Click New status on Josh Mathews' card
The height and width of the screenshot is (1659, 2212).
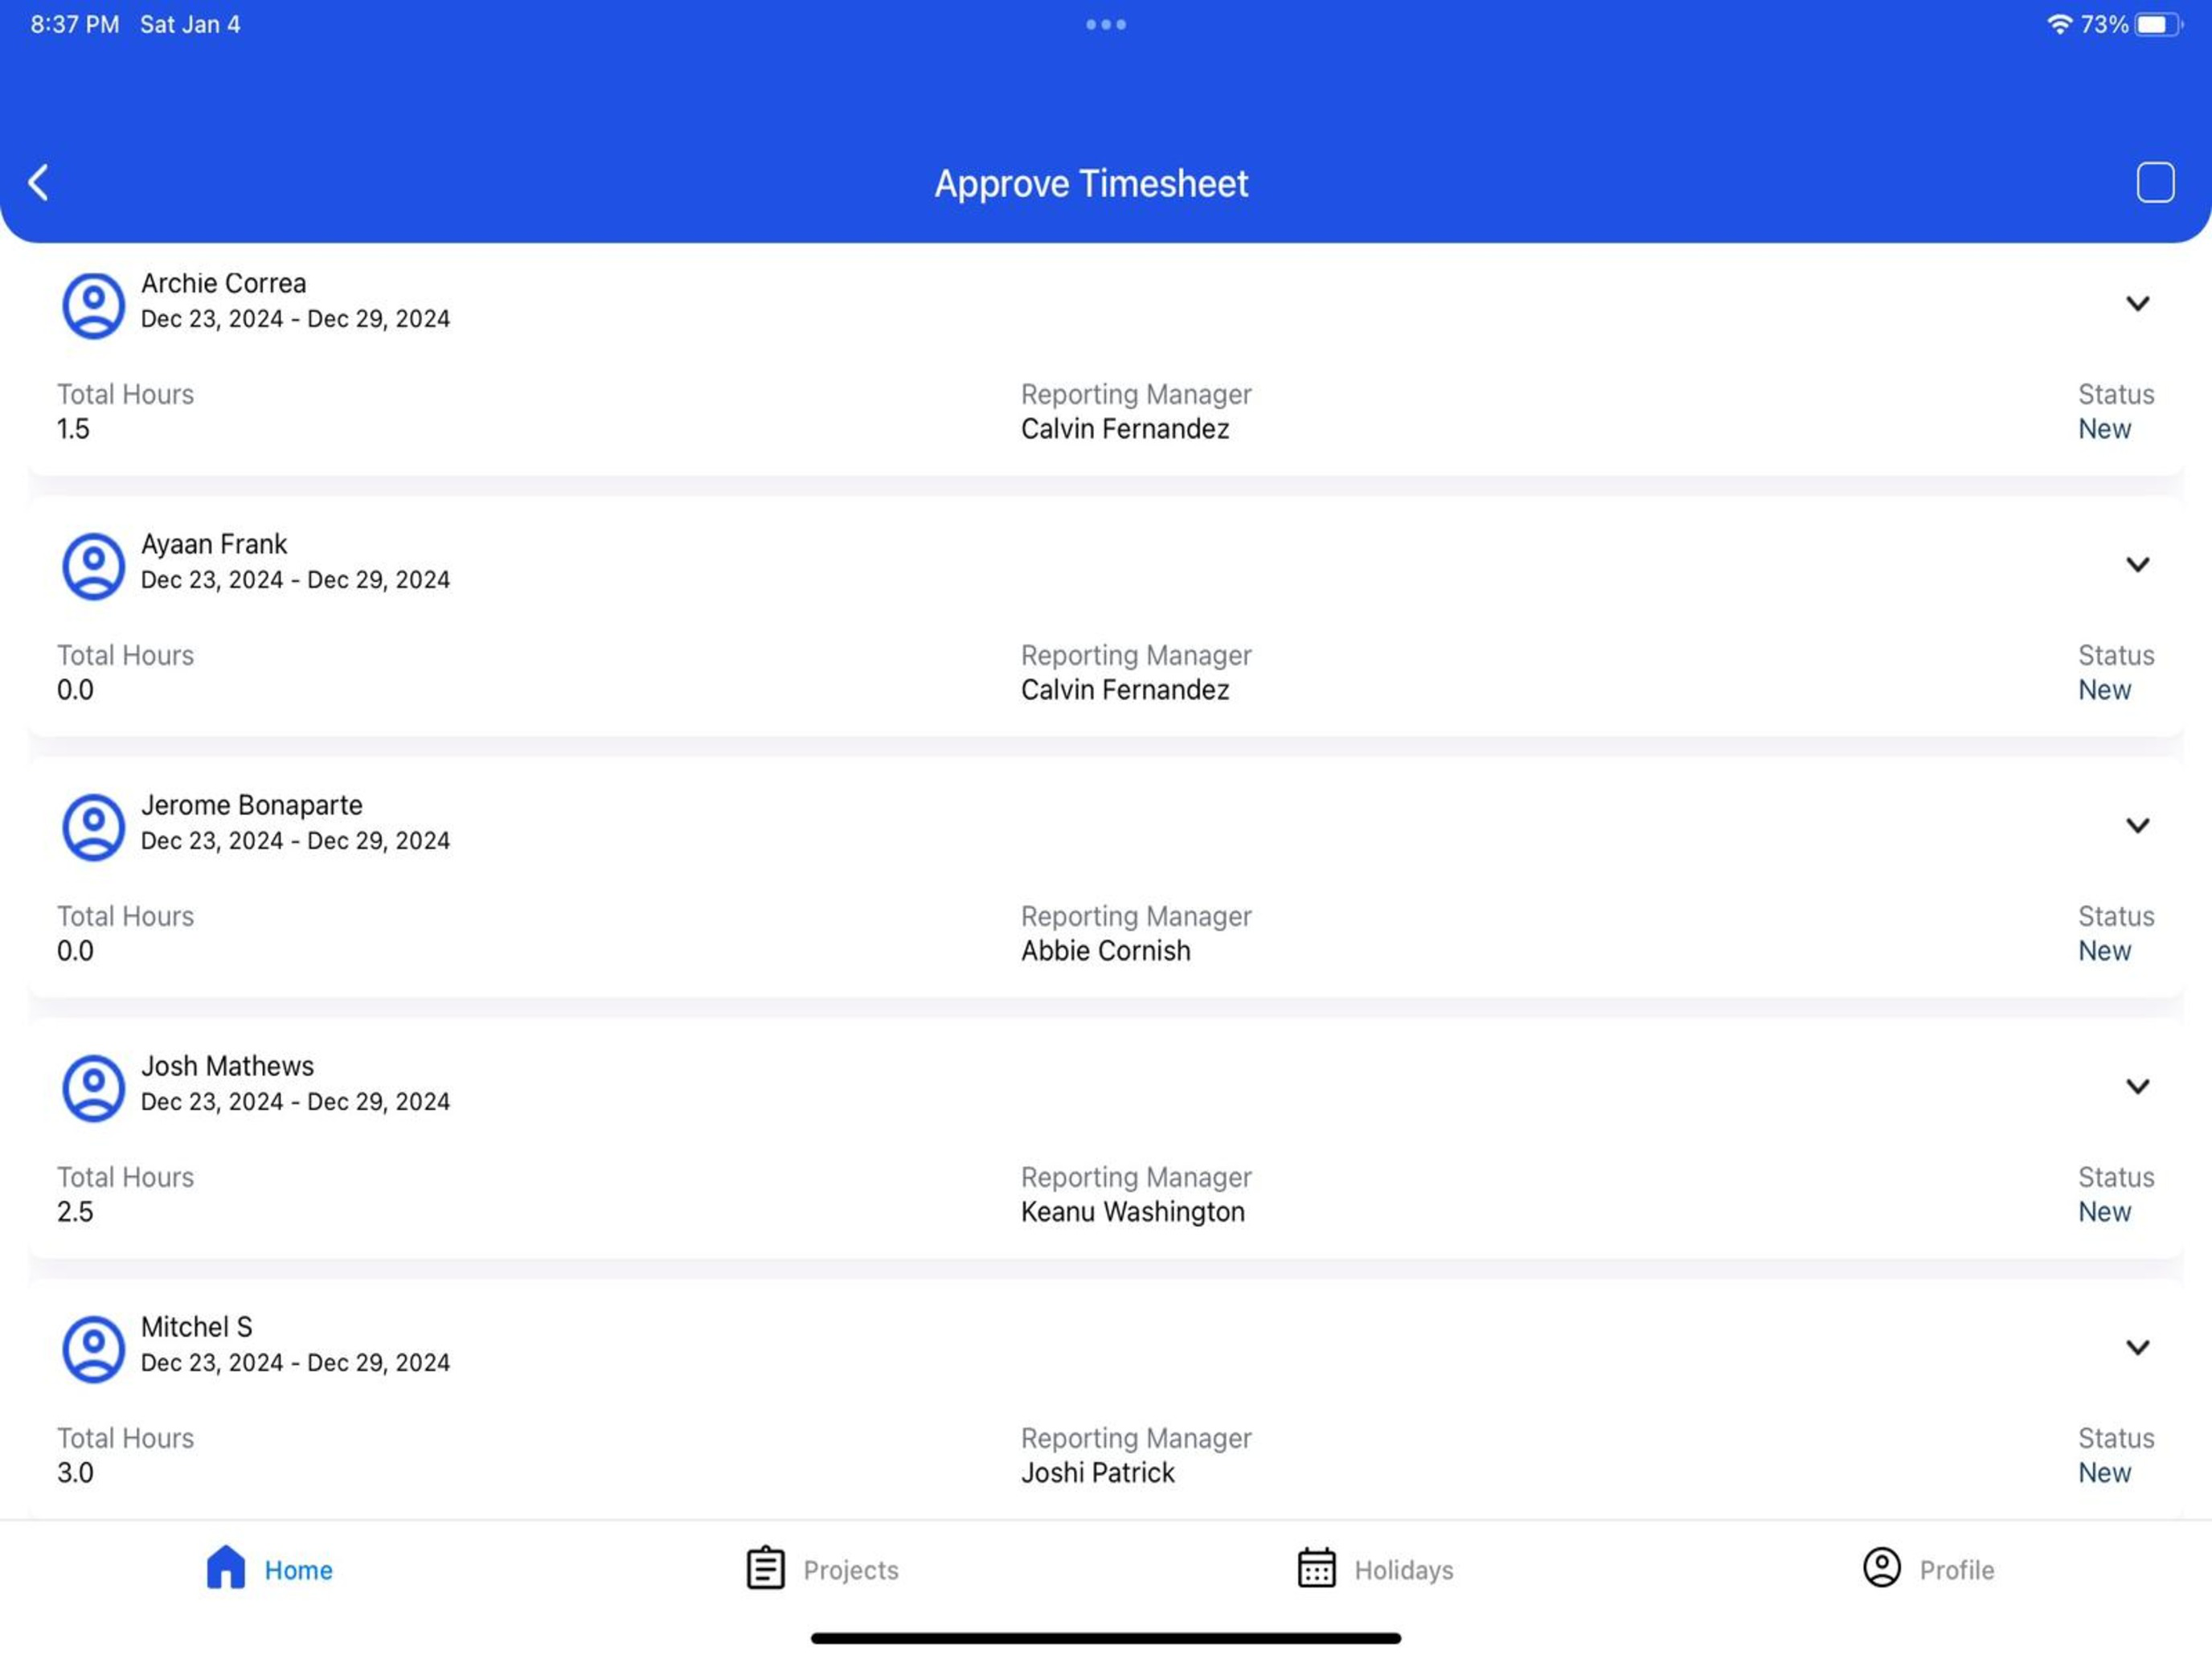click(x=2104, y=1212)
